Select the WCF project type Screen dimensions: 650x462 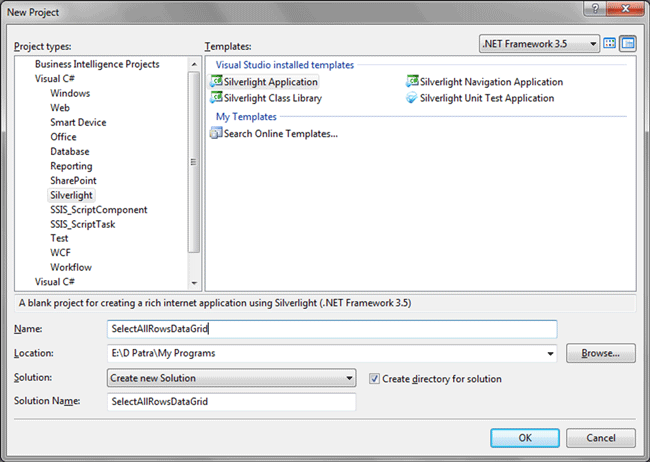click(61, 253)
